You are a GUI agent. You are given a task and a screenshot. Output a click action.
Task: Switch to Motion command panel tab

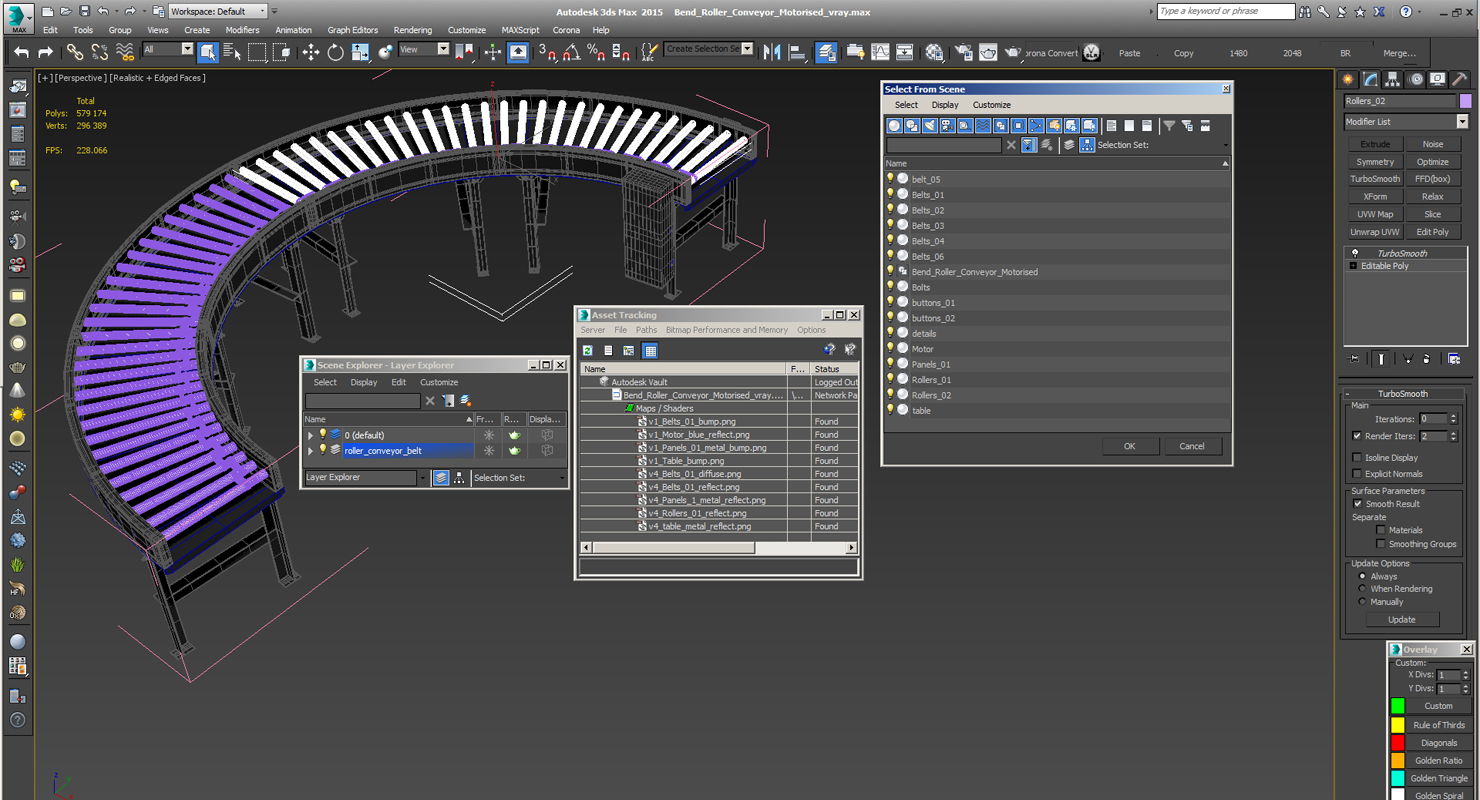click(x=1416, y=79)
